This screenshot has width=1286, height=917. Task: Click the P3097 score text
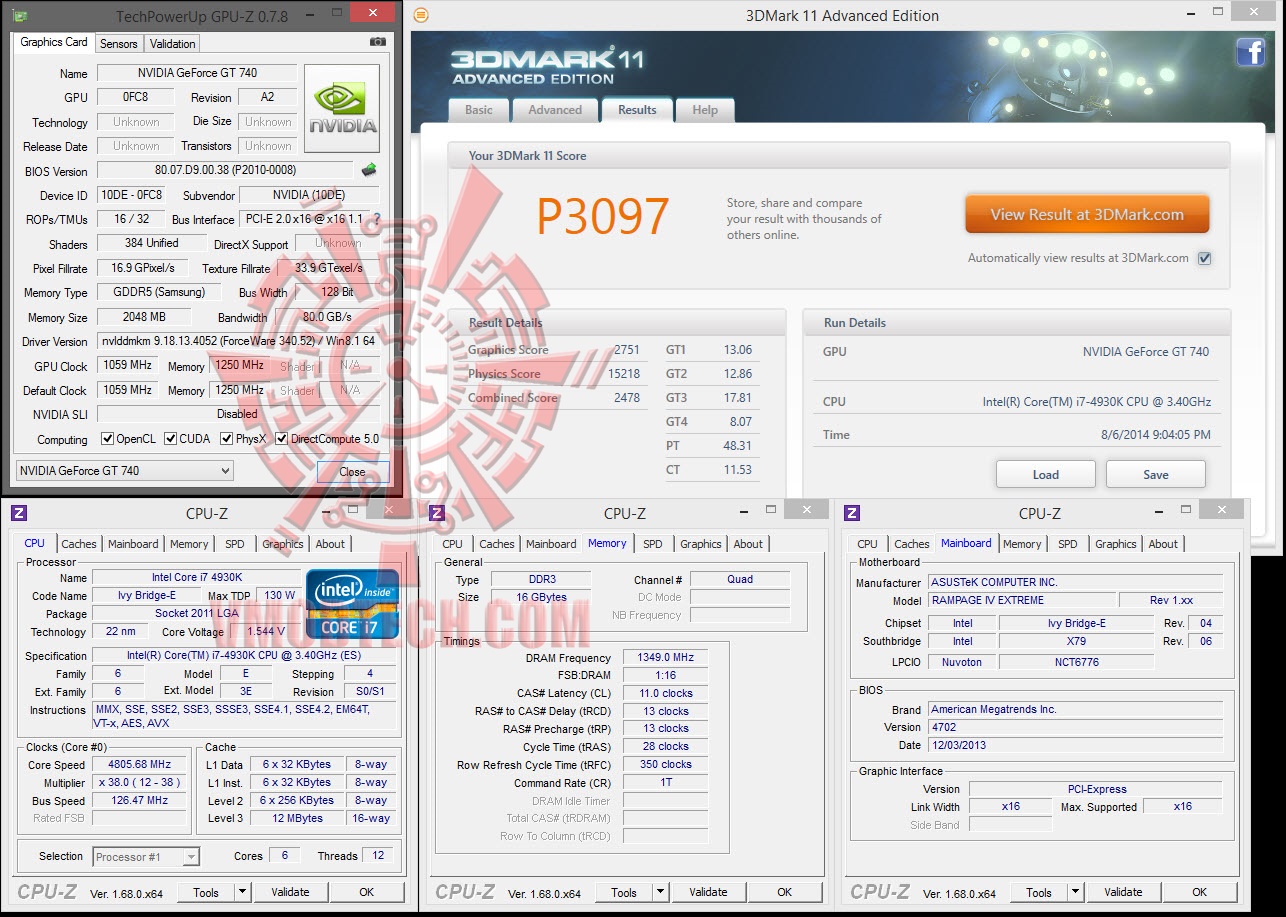603,216
